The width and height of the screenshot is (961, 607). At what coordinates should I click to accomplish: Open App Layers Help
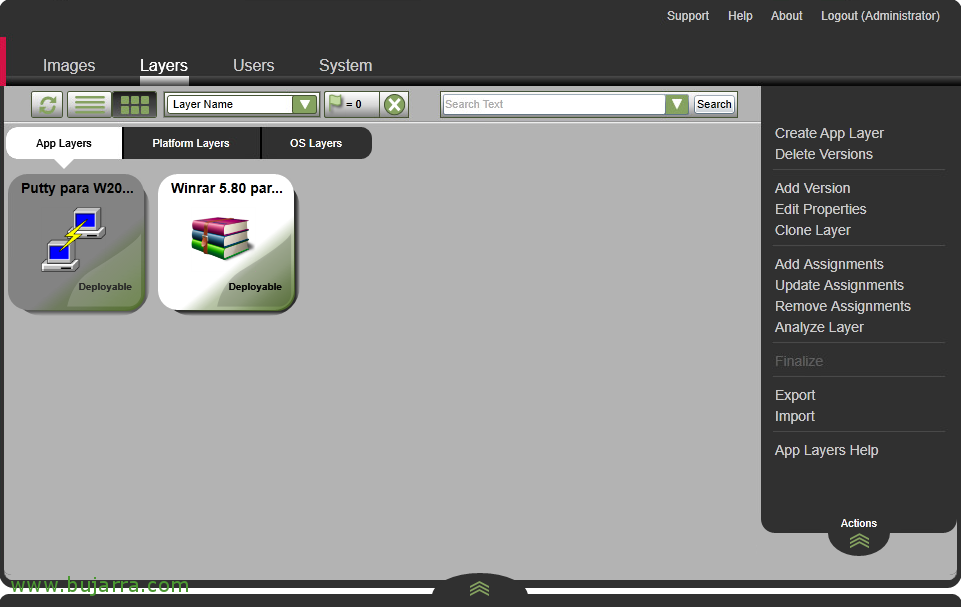[827, 450]
